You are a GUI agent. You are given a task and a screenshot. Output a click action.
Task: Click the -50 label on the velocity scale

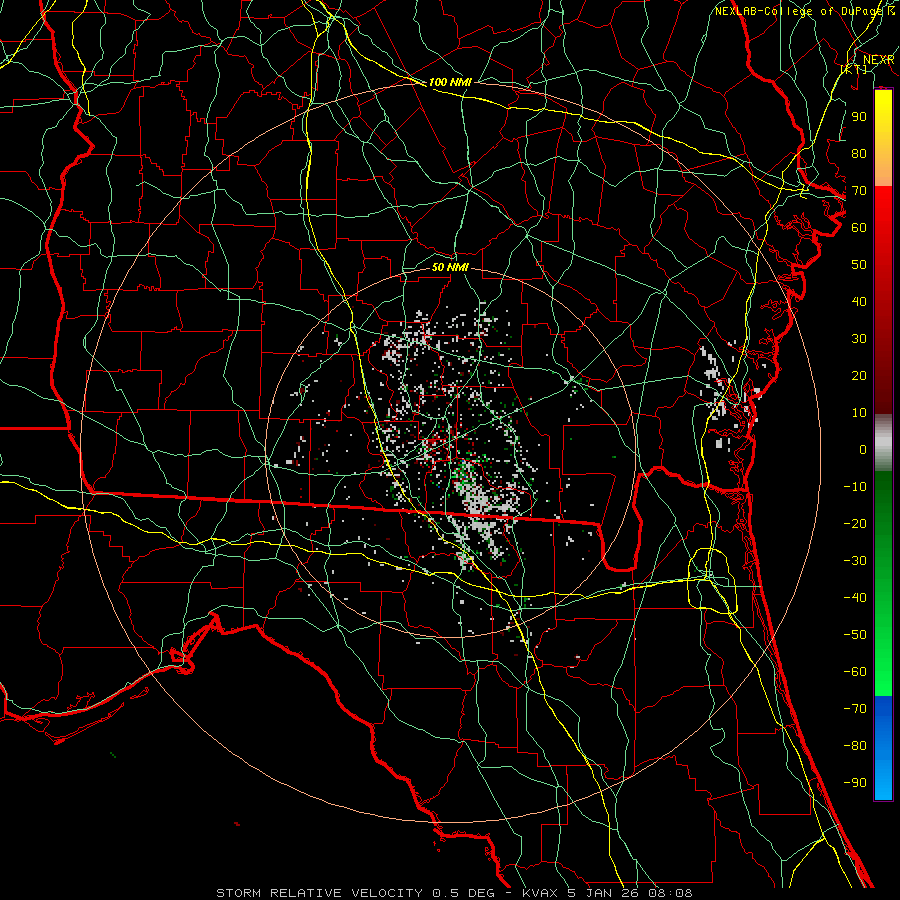[x=855, y=634]
